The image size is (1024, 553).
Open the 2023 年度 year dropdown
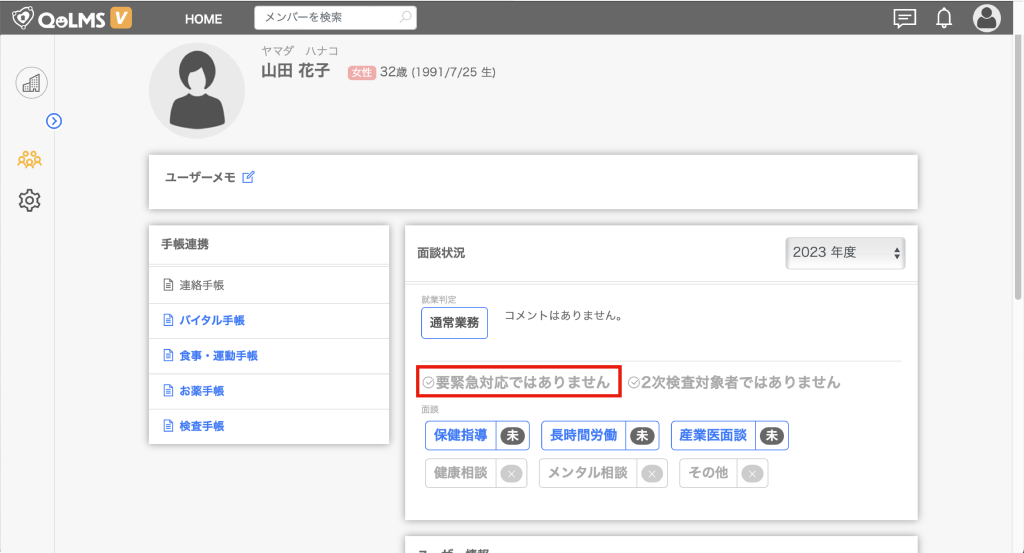(x=845, y=253)
